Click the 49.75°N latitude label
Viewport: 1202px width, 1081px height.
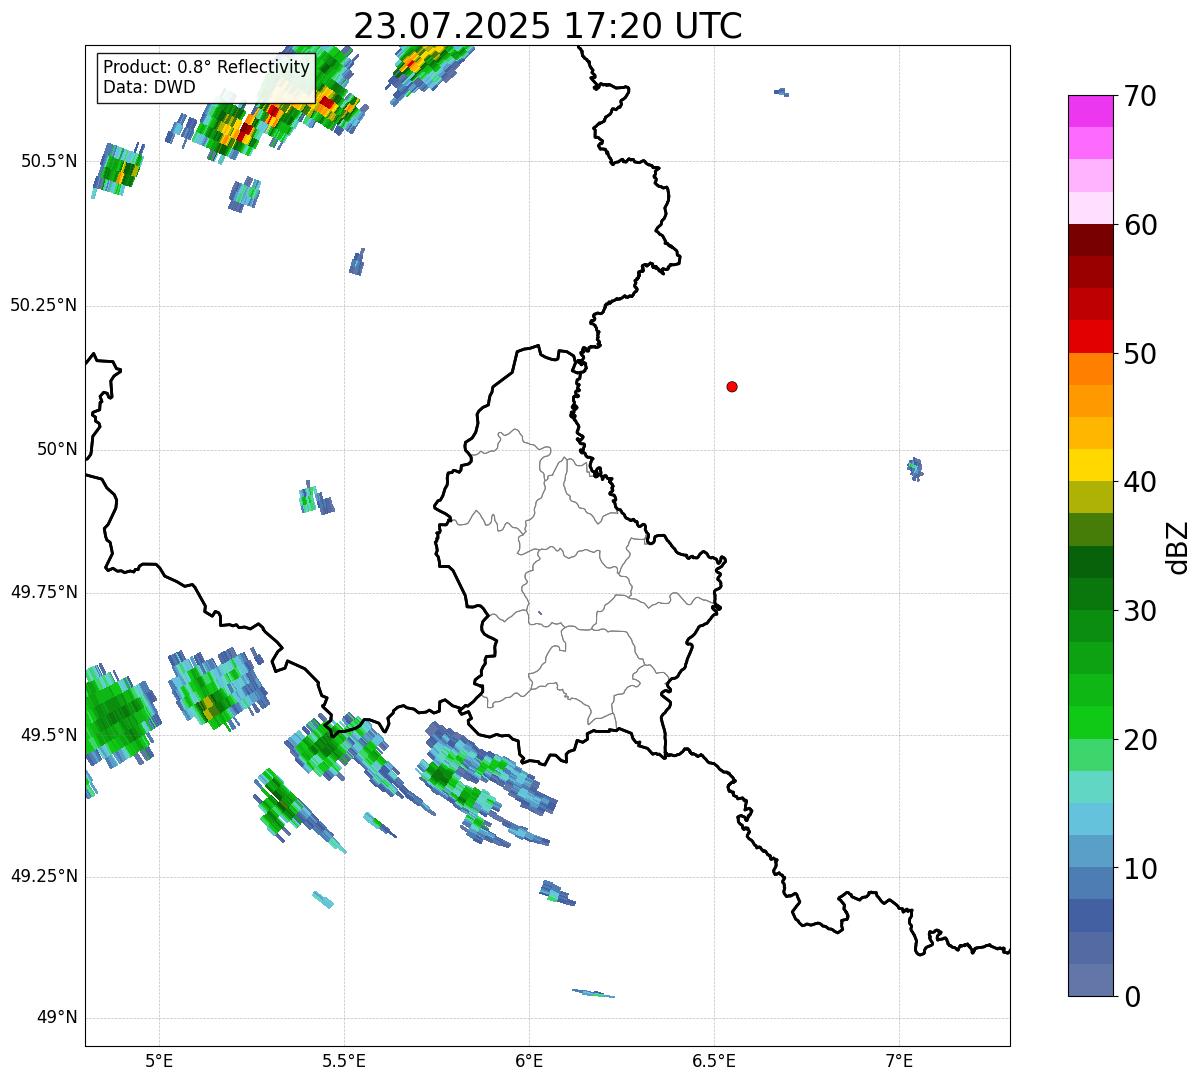click(x=44, y=592)
